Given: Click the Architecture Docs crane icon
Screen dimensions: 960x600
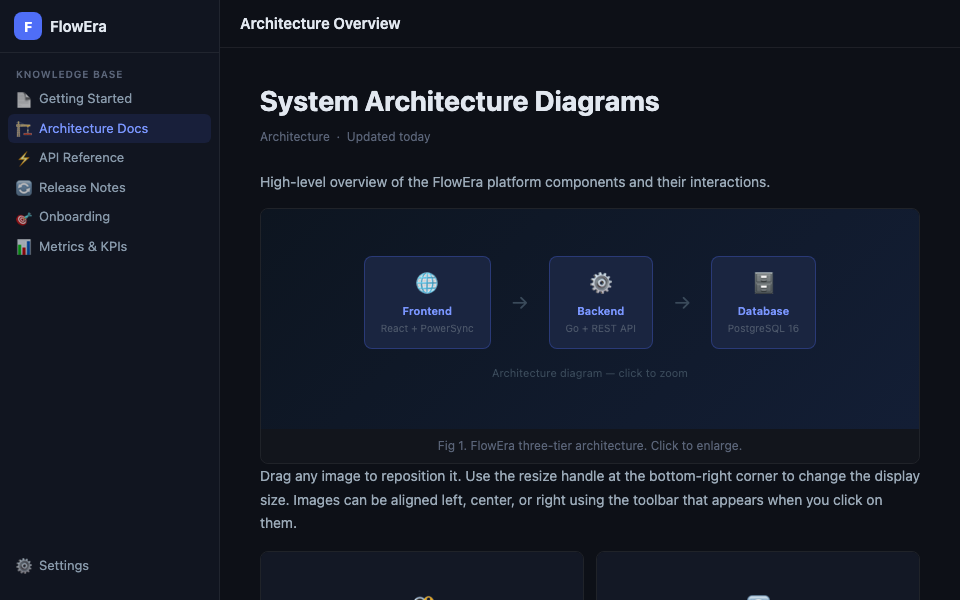Looking at the screenshot, I should (24, 129).
